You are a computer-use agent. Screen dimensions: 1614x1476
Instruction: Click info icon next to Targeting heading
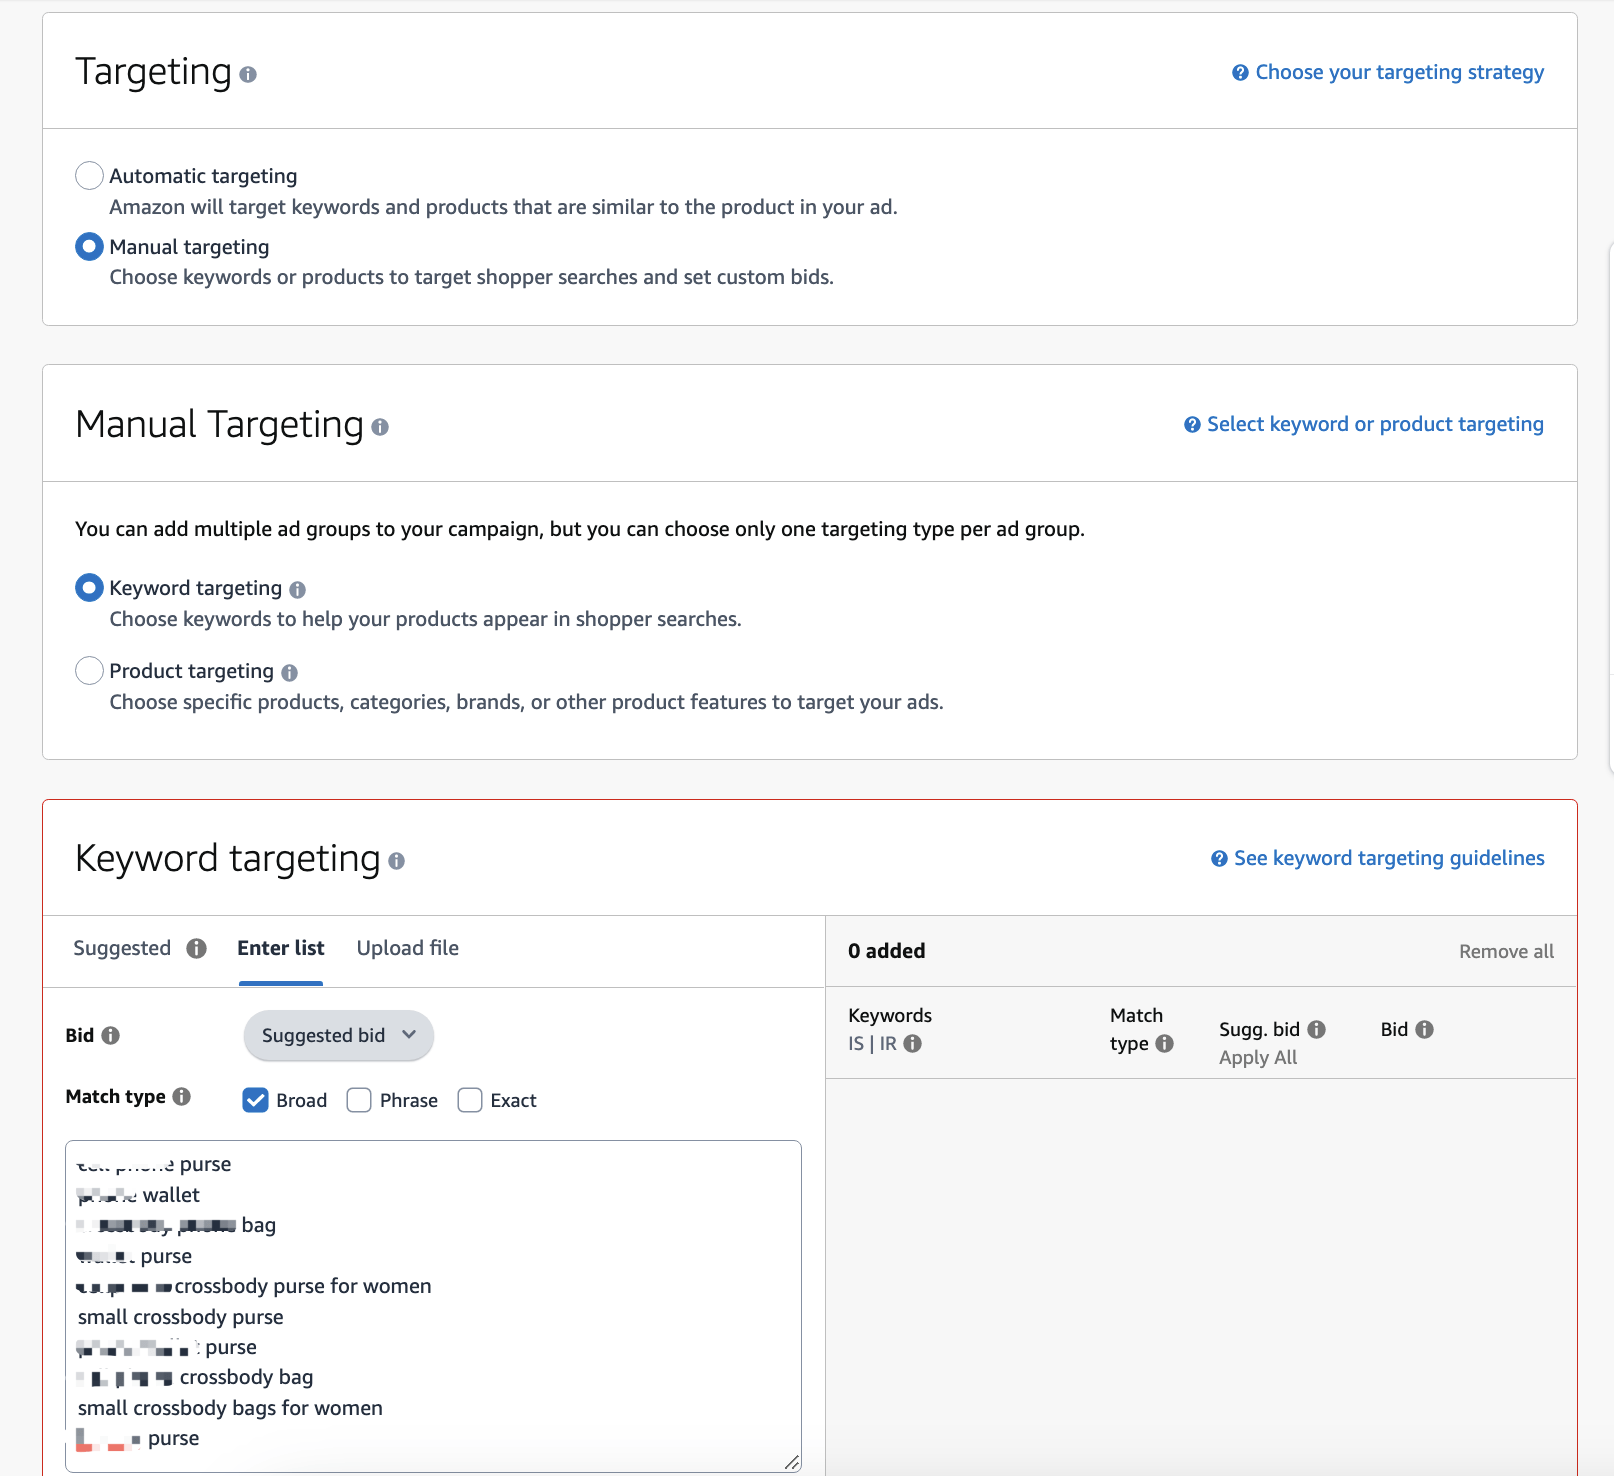pos(248,74)
